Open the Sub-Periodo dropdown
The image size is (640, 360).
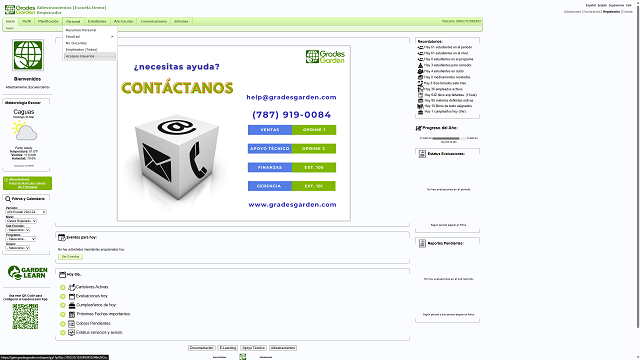pos(18,230)
